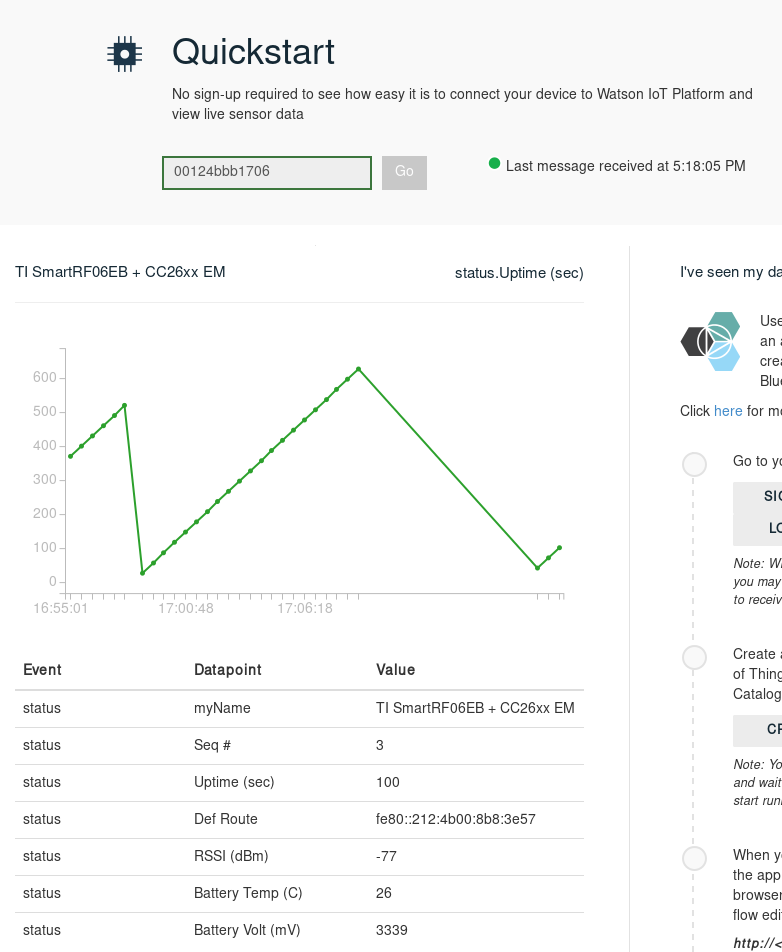This screenshot has width=782, height=952.
Task: Click the first step circle marker
Action: [694, 464]
